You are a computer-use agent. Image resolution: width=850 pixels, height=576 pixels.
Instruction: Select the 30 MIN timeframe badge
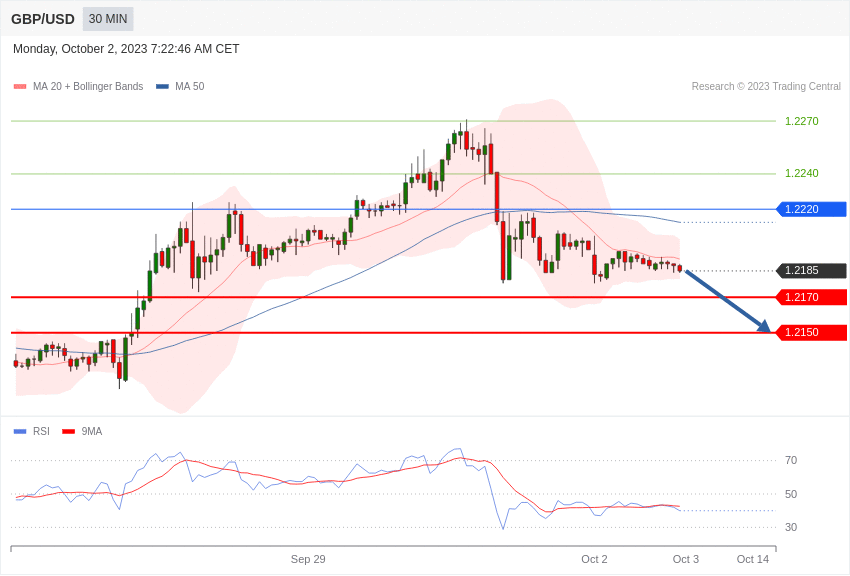click(x=108, y=19)
